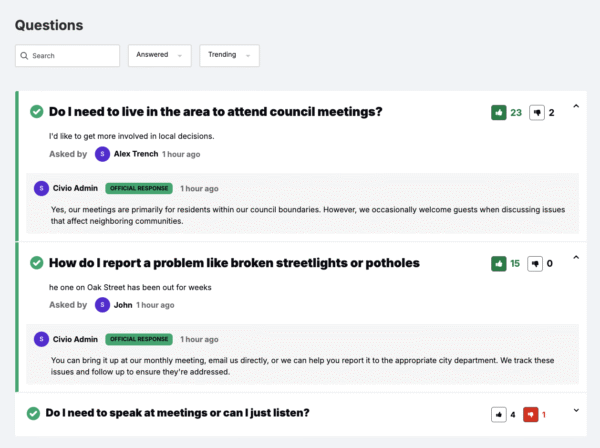
Task: Click the Official Response badge in first answer
Action: 139,188
